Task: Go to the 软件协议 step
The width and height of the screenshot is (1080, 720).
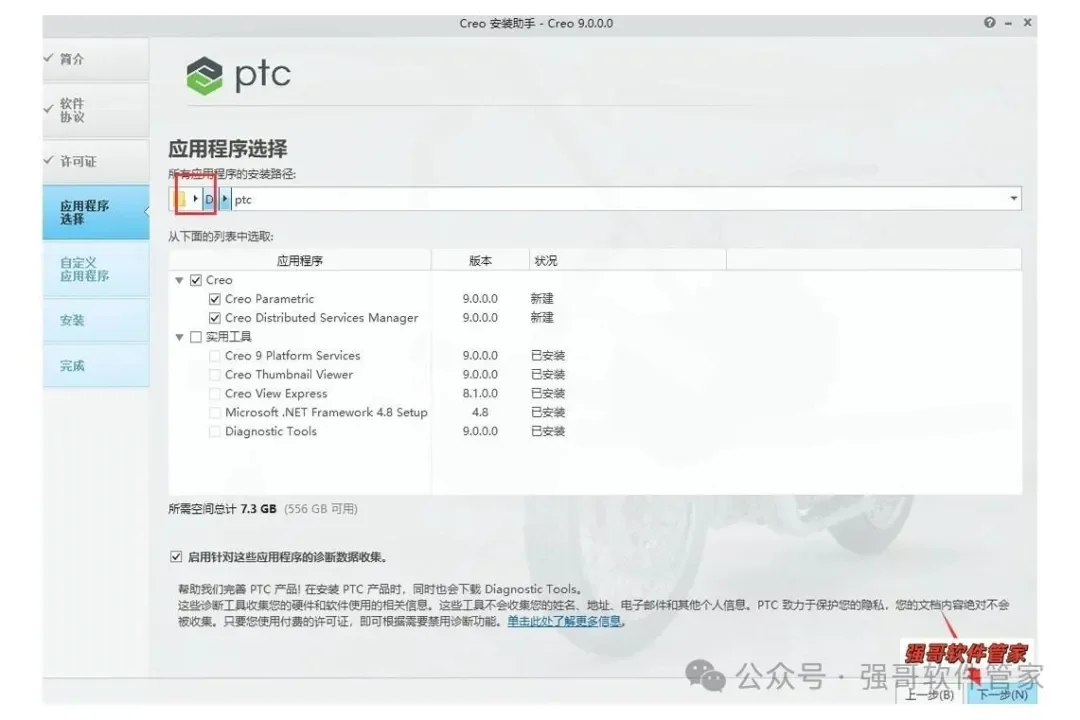Action: click(x=96, y=110)
